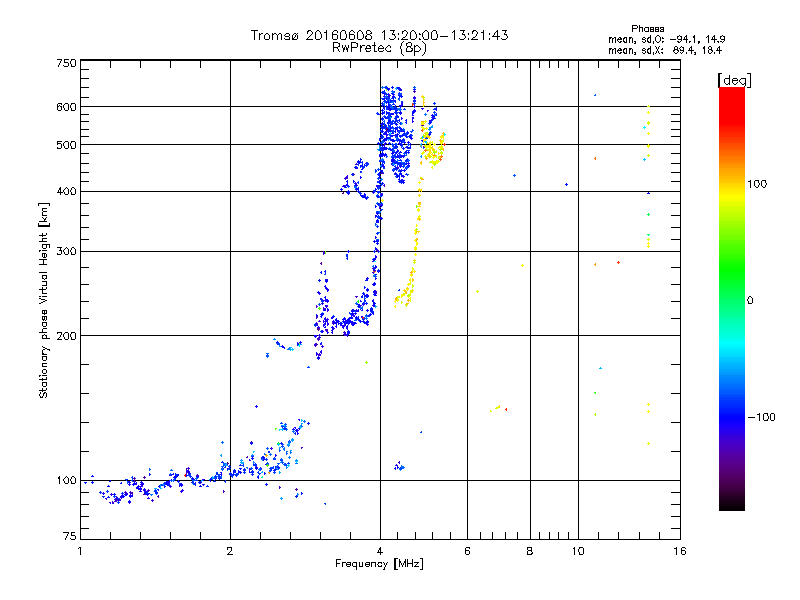The width and height of the screenshot is (800, 600).
Task: Click the phase colorbar gradient
Action: coord(732,299)
